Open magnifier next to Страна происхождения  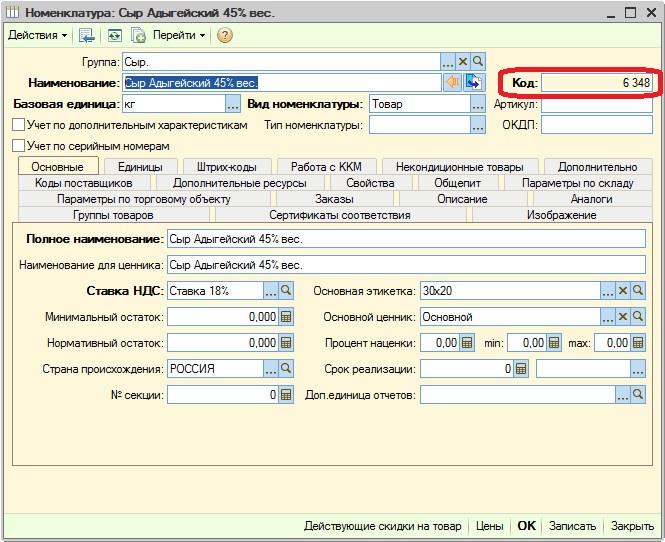tap(286, 369)
